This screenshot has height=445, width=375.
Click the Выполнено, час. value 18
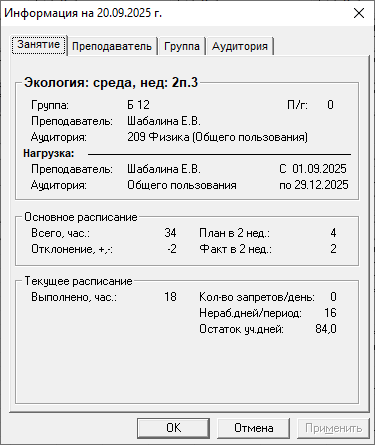click(170, 297)
